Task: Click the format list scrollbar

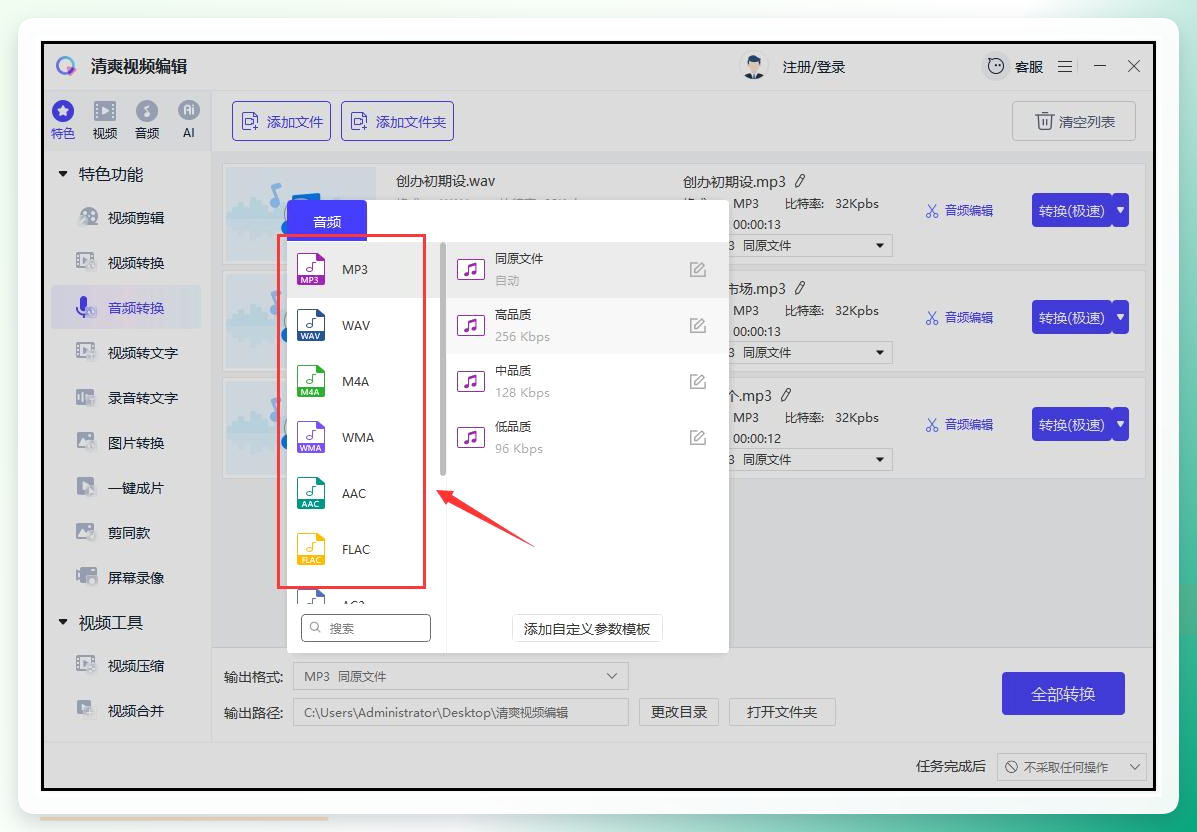Action: tap(443, 359)
